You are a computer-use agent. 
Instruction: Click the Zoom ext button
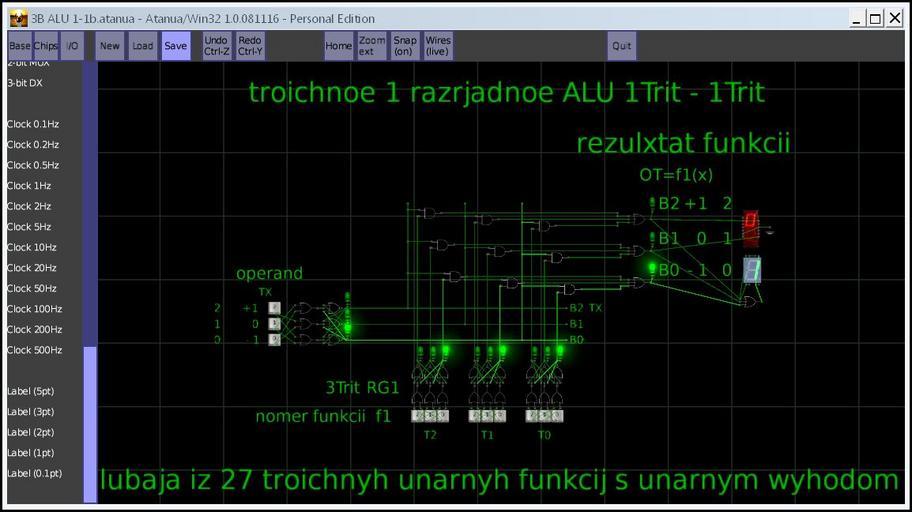pyautogui.click(x=372, y=46)
